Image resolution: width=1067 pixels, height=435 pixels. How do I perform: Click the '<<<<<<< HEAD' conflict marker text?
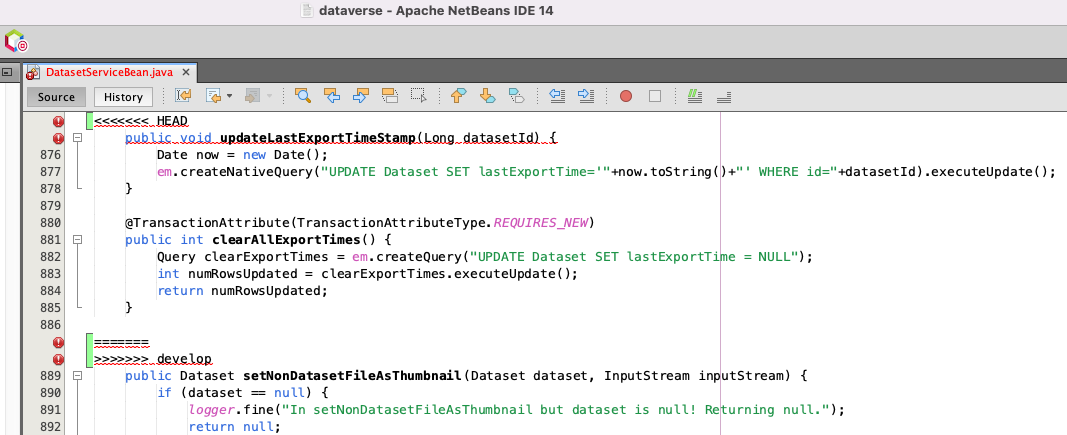pyautogui.click(x=141, y=121)
